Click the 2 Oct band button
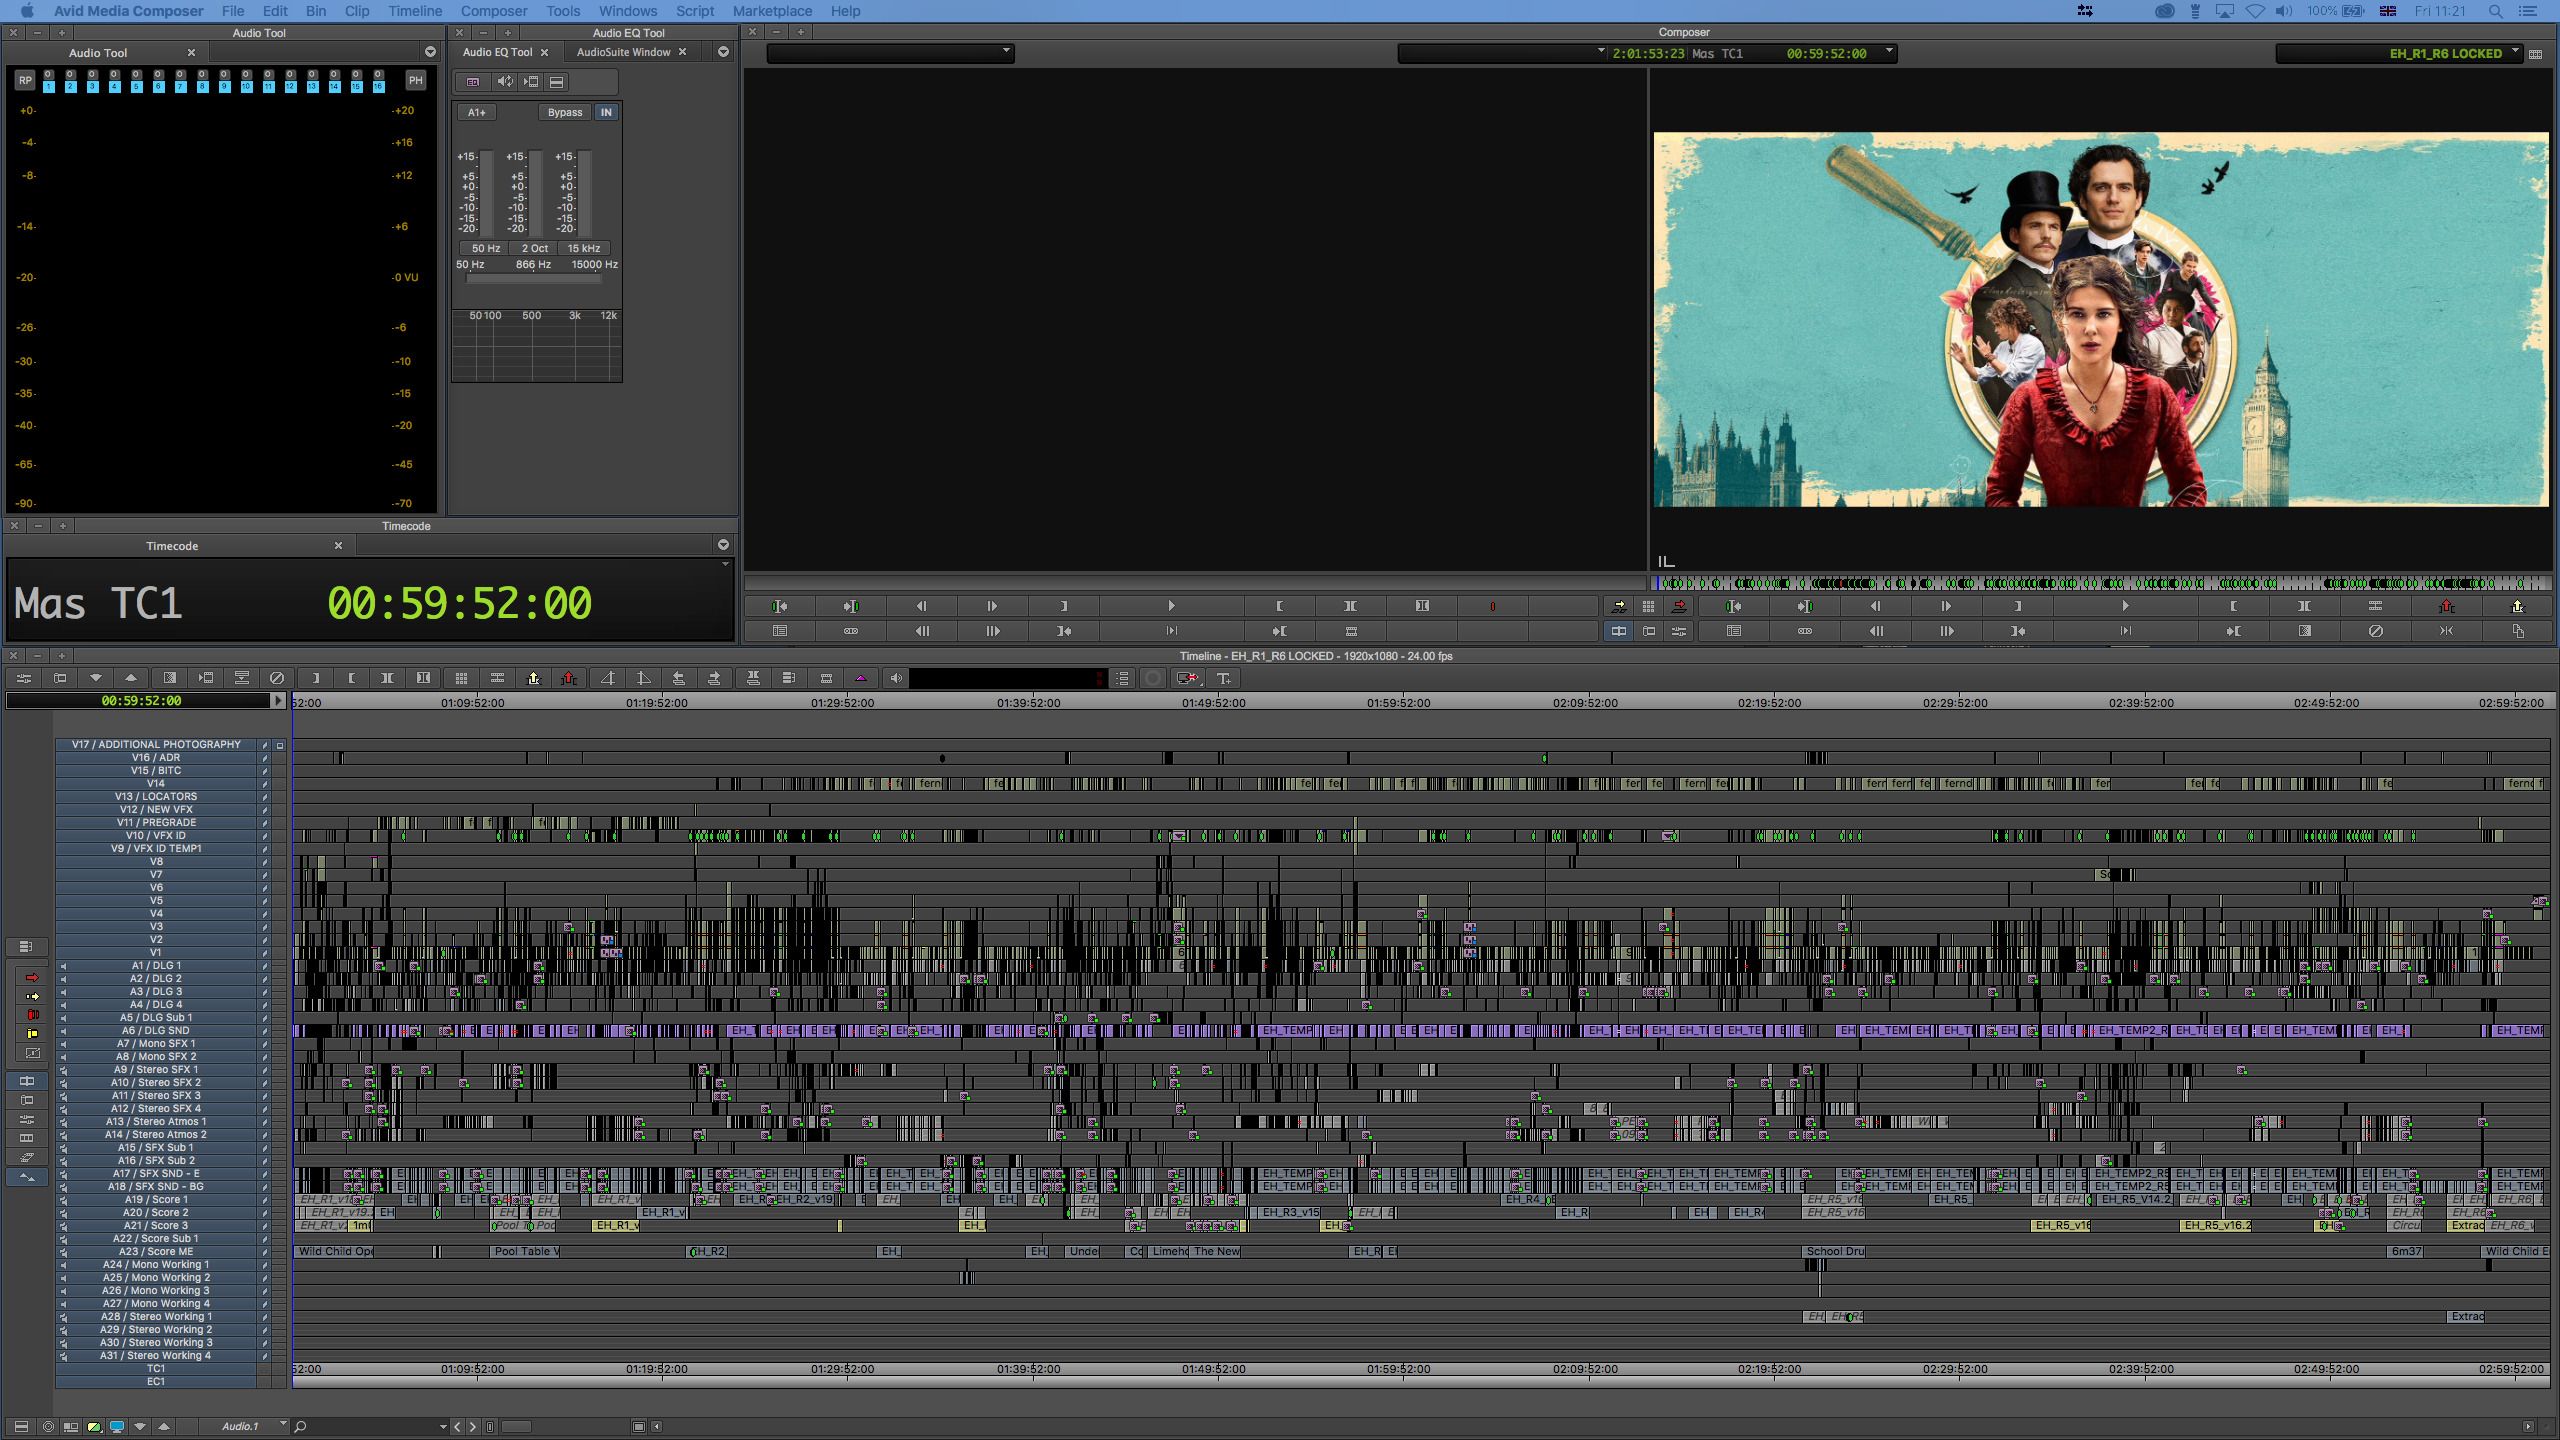Screen dimensions: 2560x1440 [535, 248]
